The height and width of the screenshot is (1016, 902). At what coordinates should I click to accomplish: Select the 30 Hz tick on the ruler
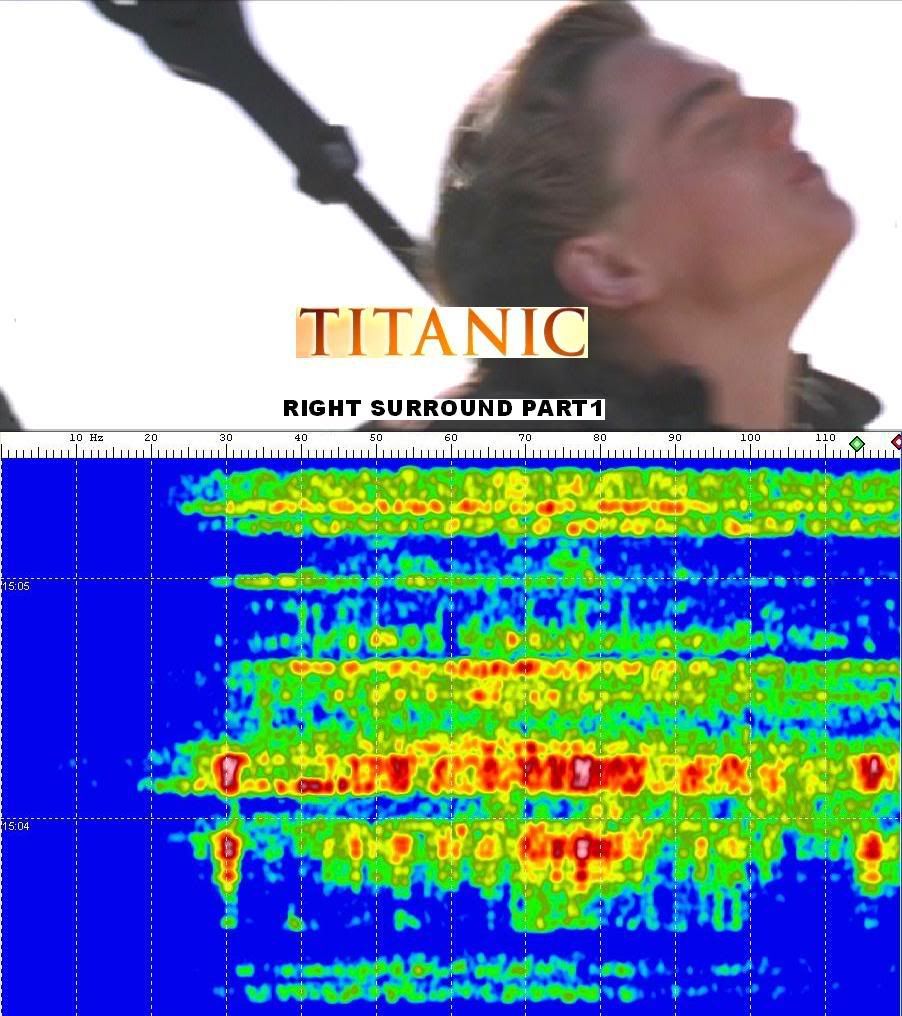tap(226, 438)
